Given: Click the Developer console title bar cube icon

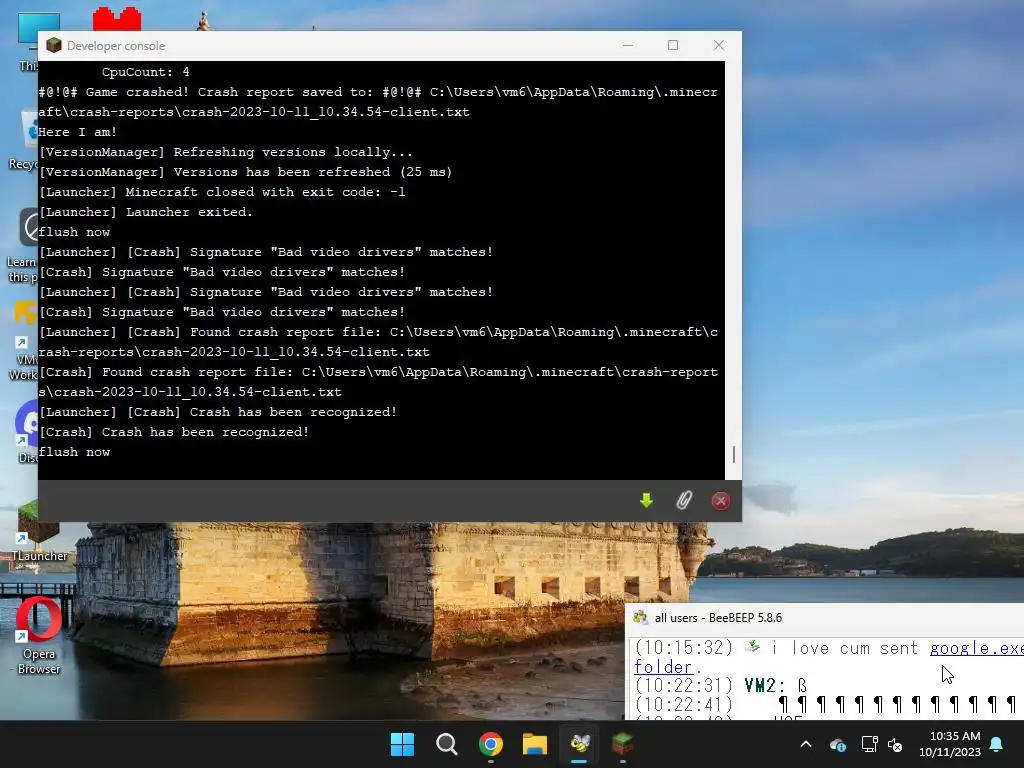Looking at the screenshot, I should 54,45.
